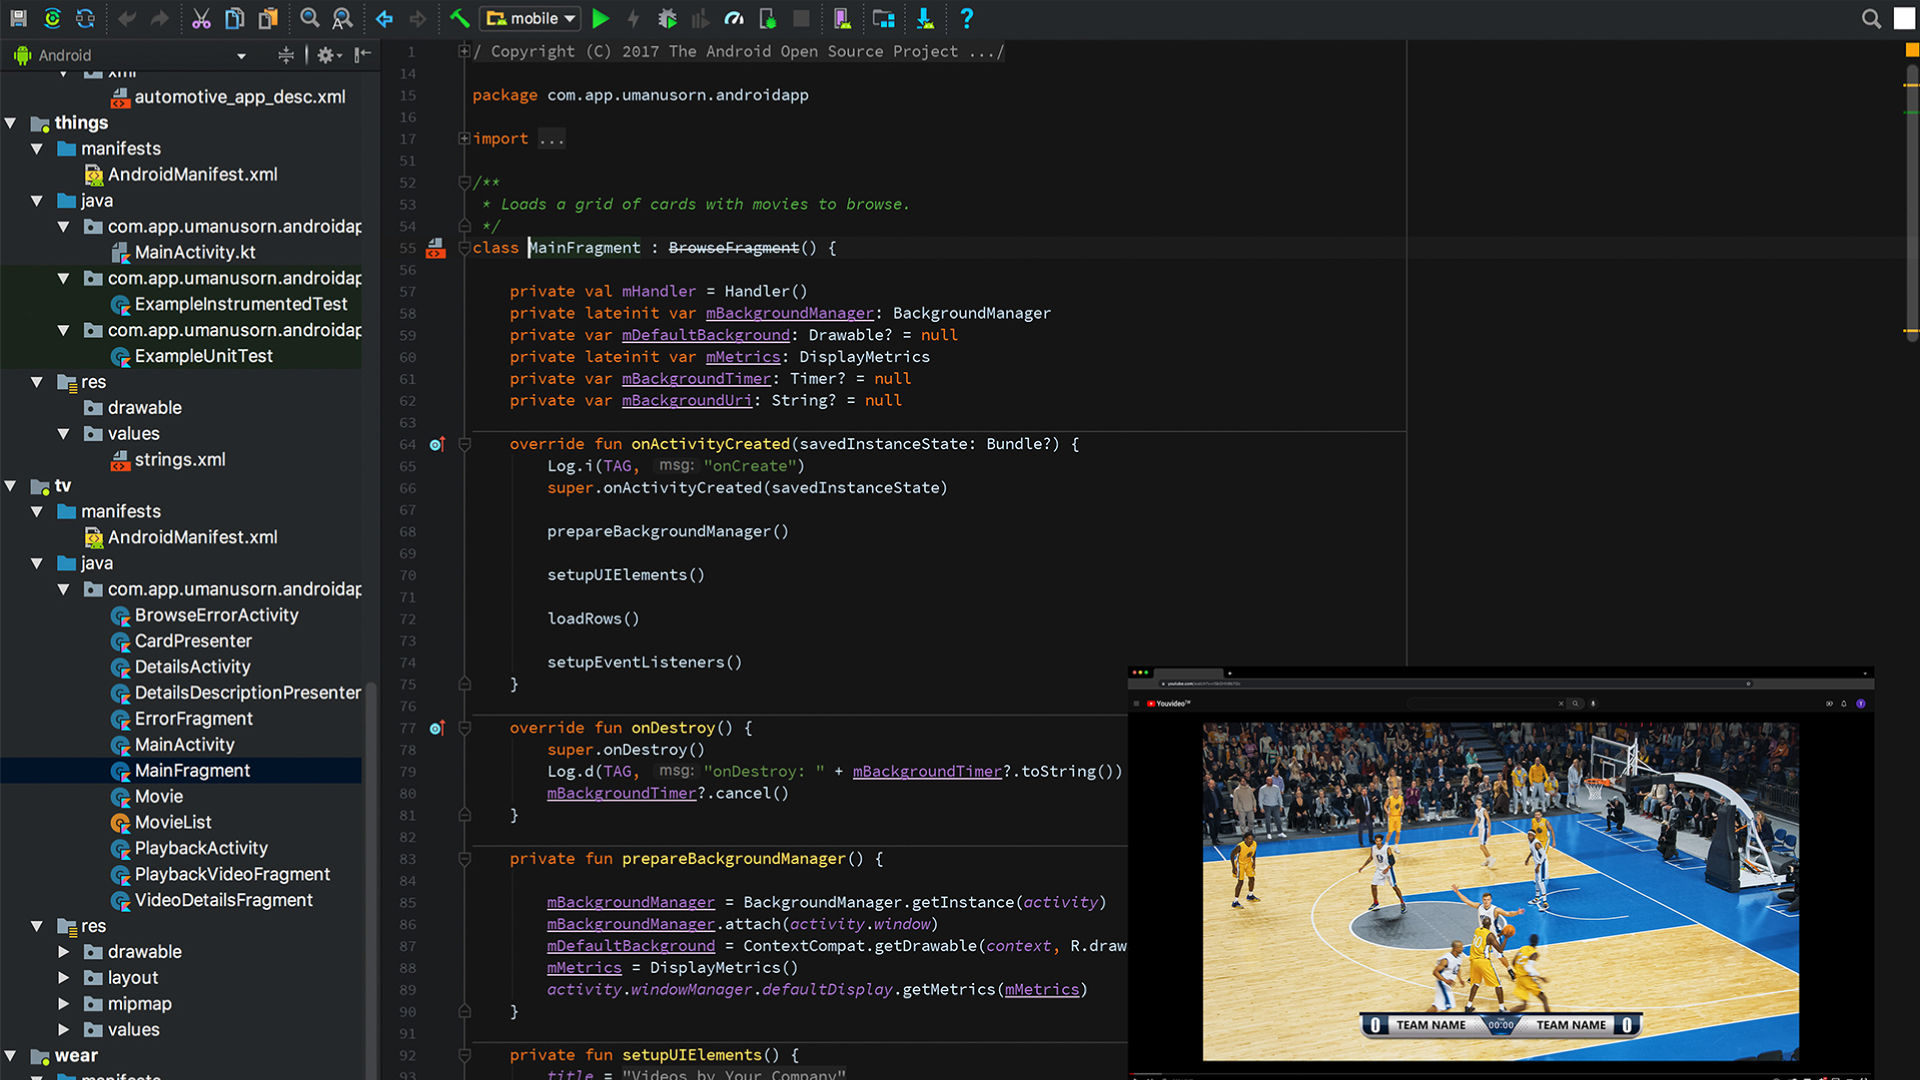Fold the onActivityCreated function in gutter

click(465, 444)
